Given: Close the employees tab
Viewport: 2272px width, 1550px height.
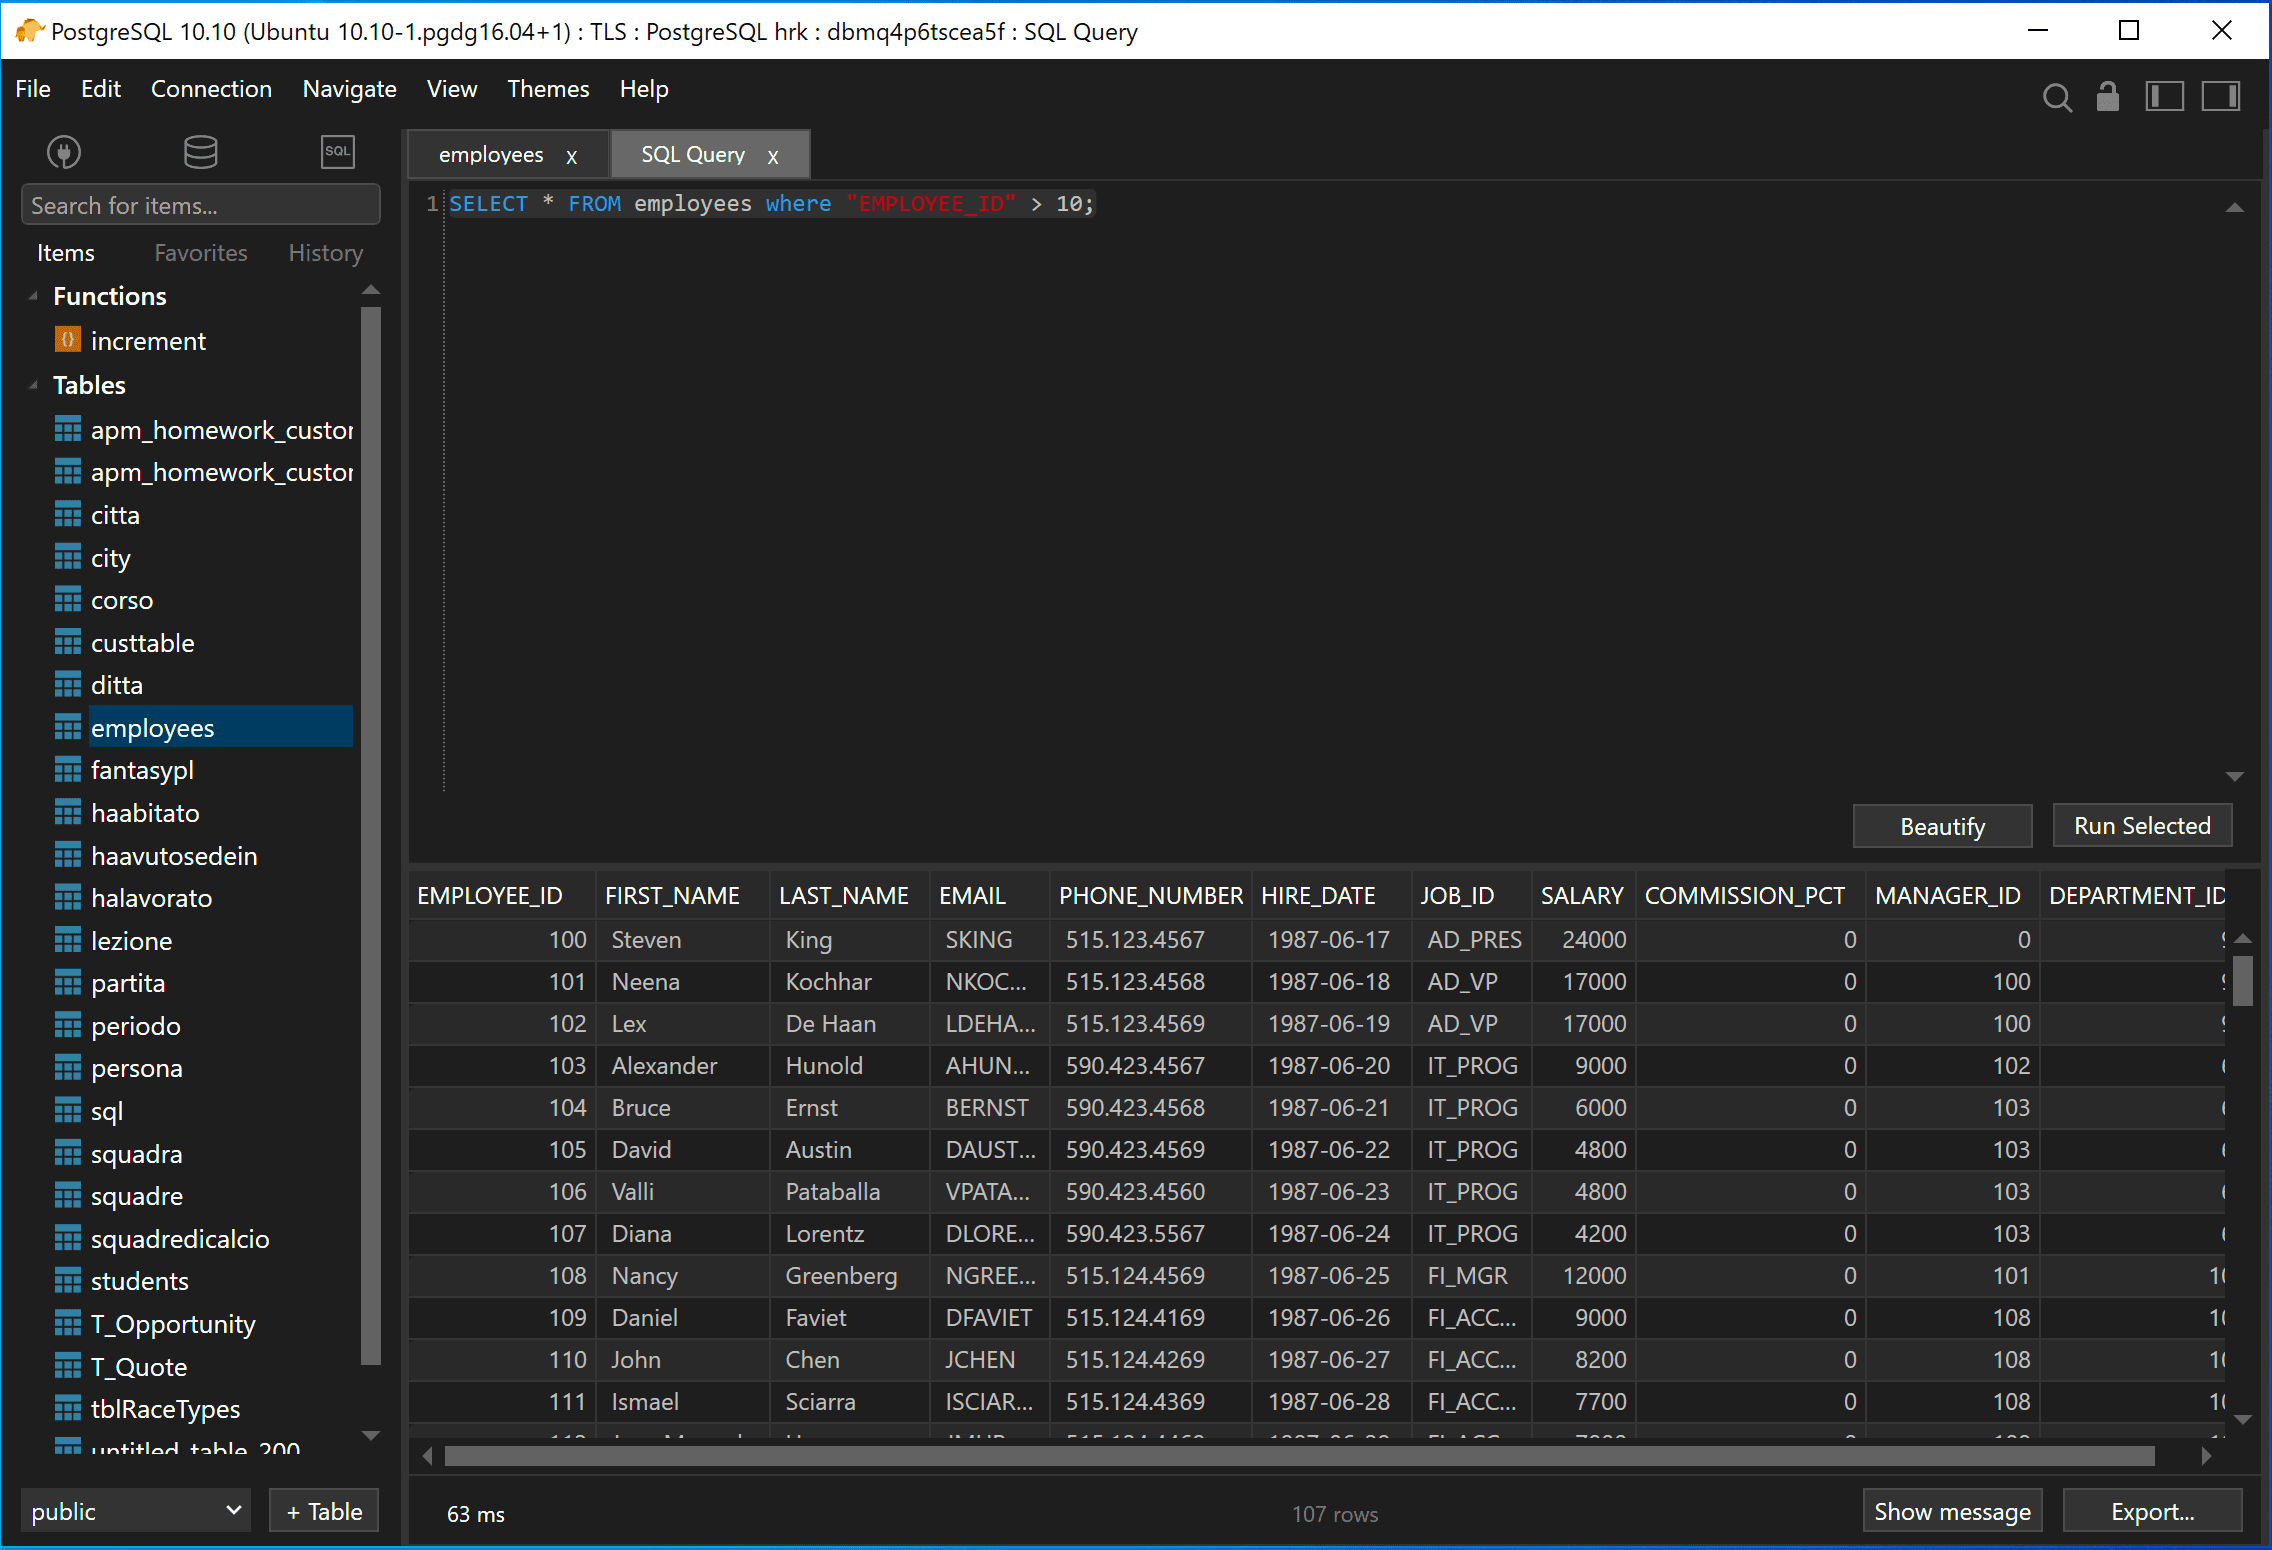Looking at the screenshot, I should coord(572,157).
